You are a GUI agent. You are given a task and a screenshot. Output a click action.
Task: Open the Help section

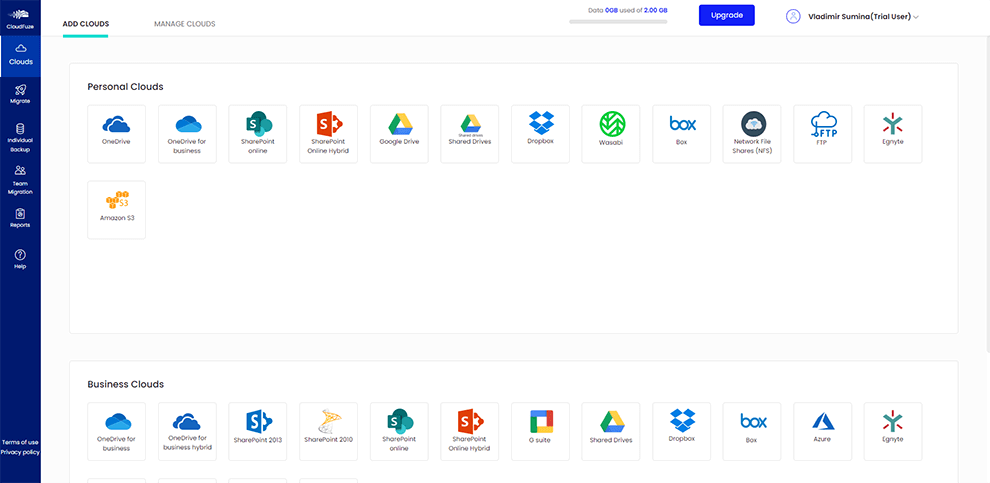tap(20, 259)
